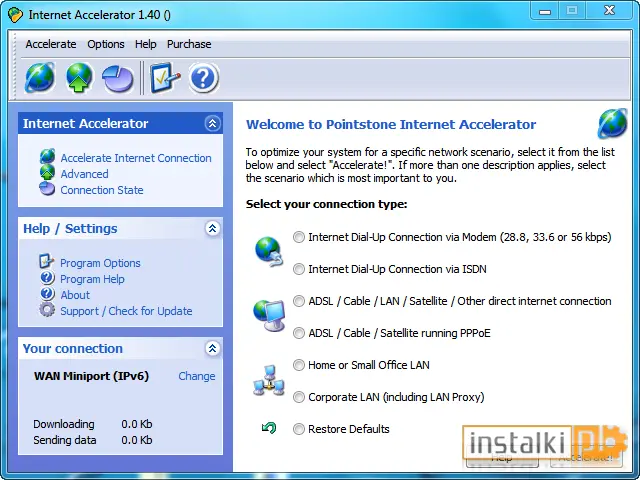
Task: Click the Sending data 0.0 Kb value
Action: tap(137, 440)
